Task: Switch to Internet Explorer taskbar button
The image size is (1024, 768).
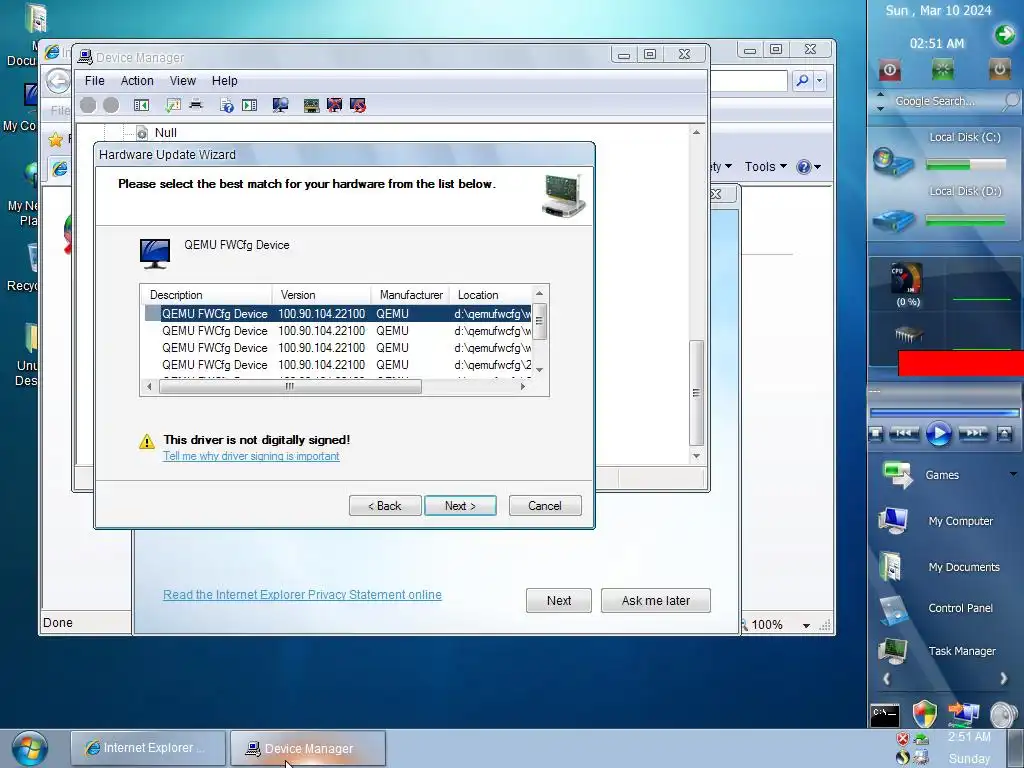Action: (x=148, y=748)
